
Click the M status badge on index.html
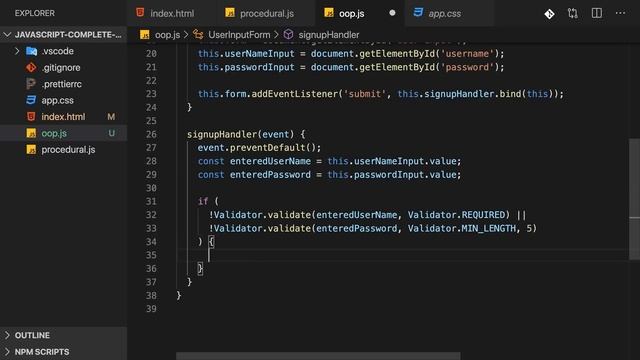[111, 117]
